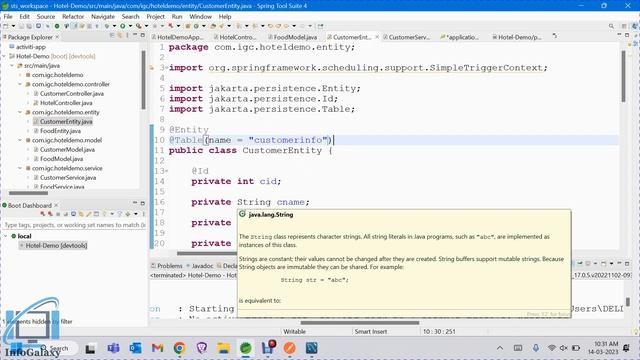Click the Package Explorer horizontal scrollbar
The width and height of the screenshot is (640, 360).
pyautogui.click(x=29, y=193)
